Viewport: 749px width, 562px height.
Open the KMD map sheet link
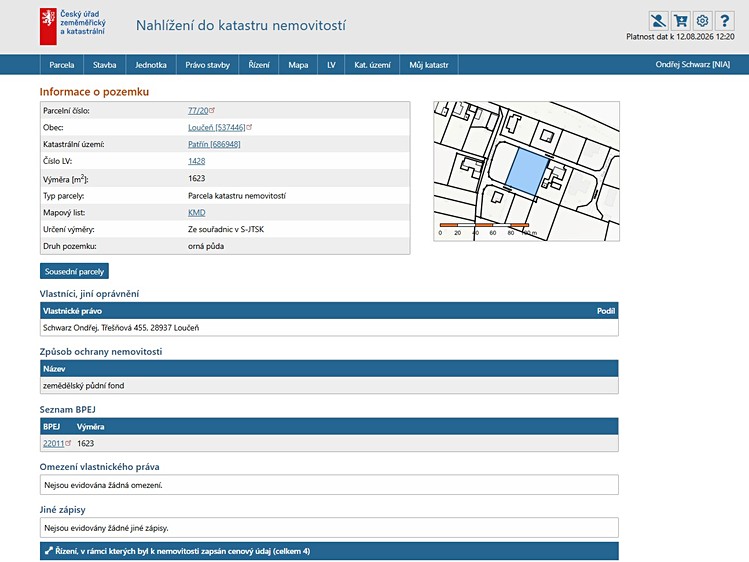[x=196, y=212]
